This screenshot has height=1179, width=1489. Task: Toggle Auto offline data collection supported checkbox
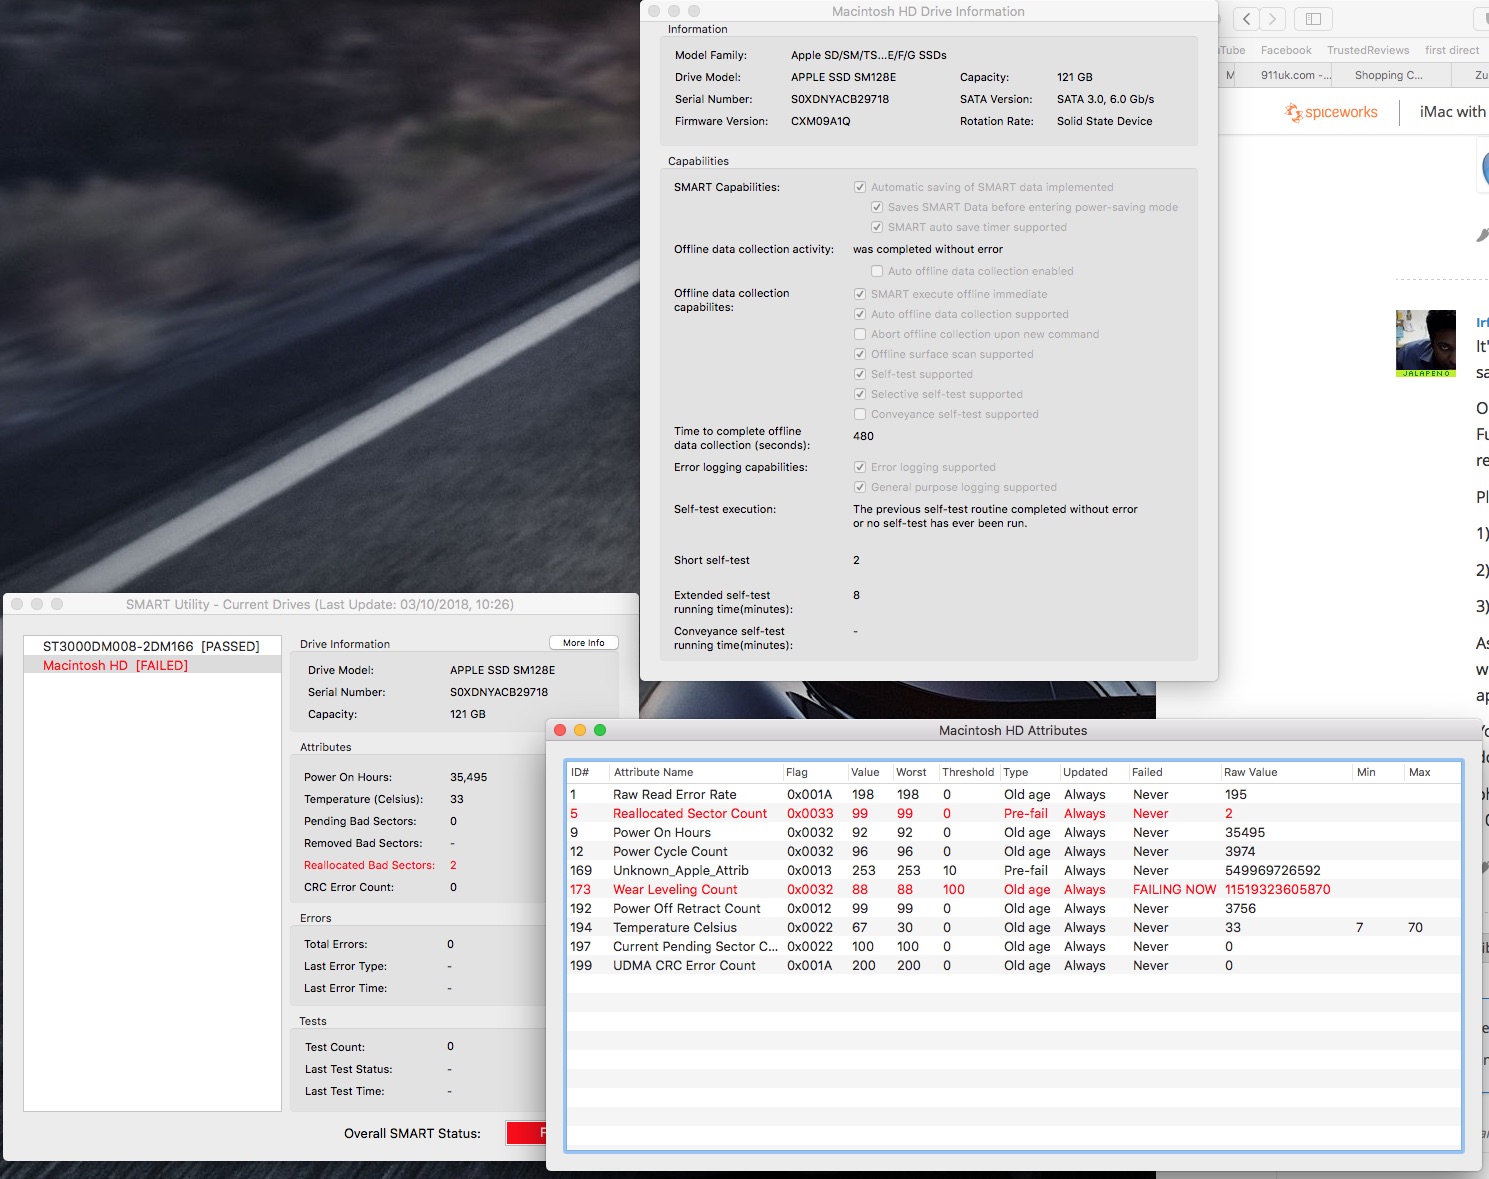(x=860, y=314)
